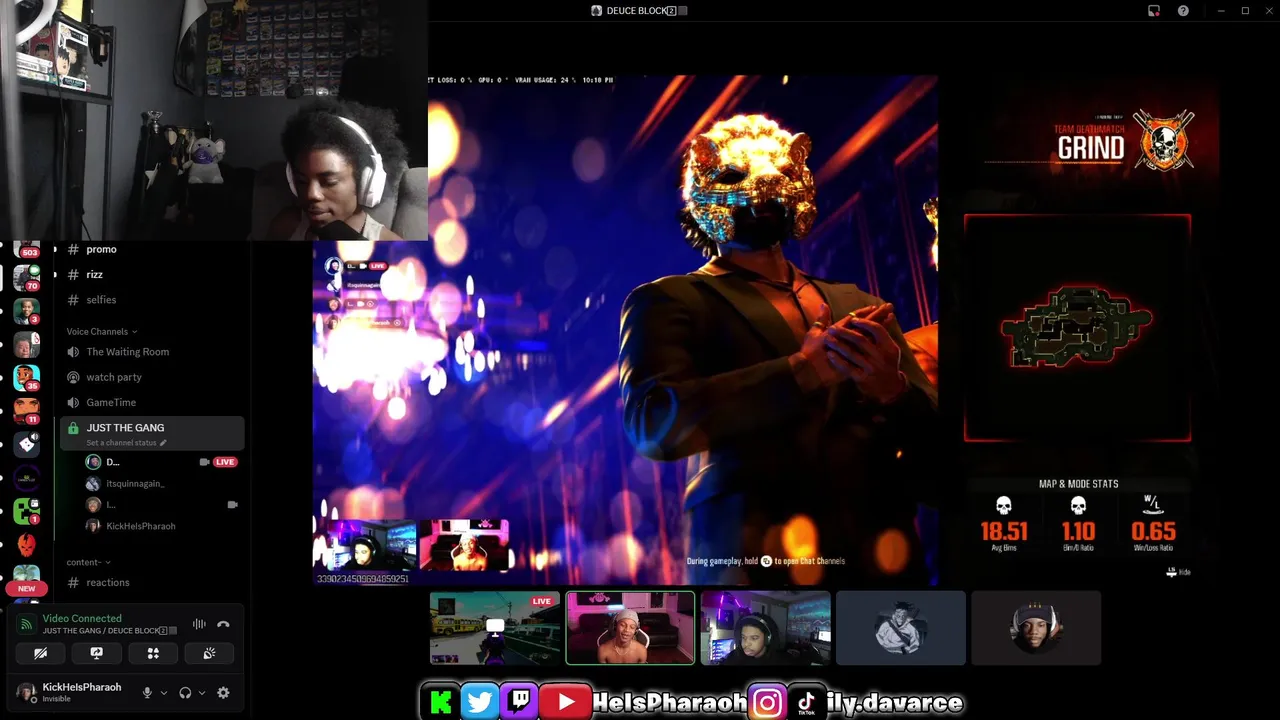Mute the microphone
The height and width of the screenshot is (720, 1280).
[x=147, y=693]
